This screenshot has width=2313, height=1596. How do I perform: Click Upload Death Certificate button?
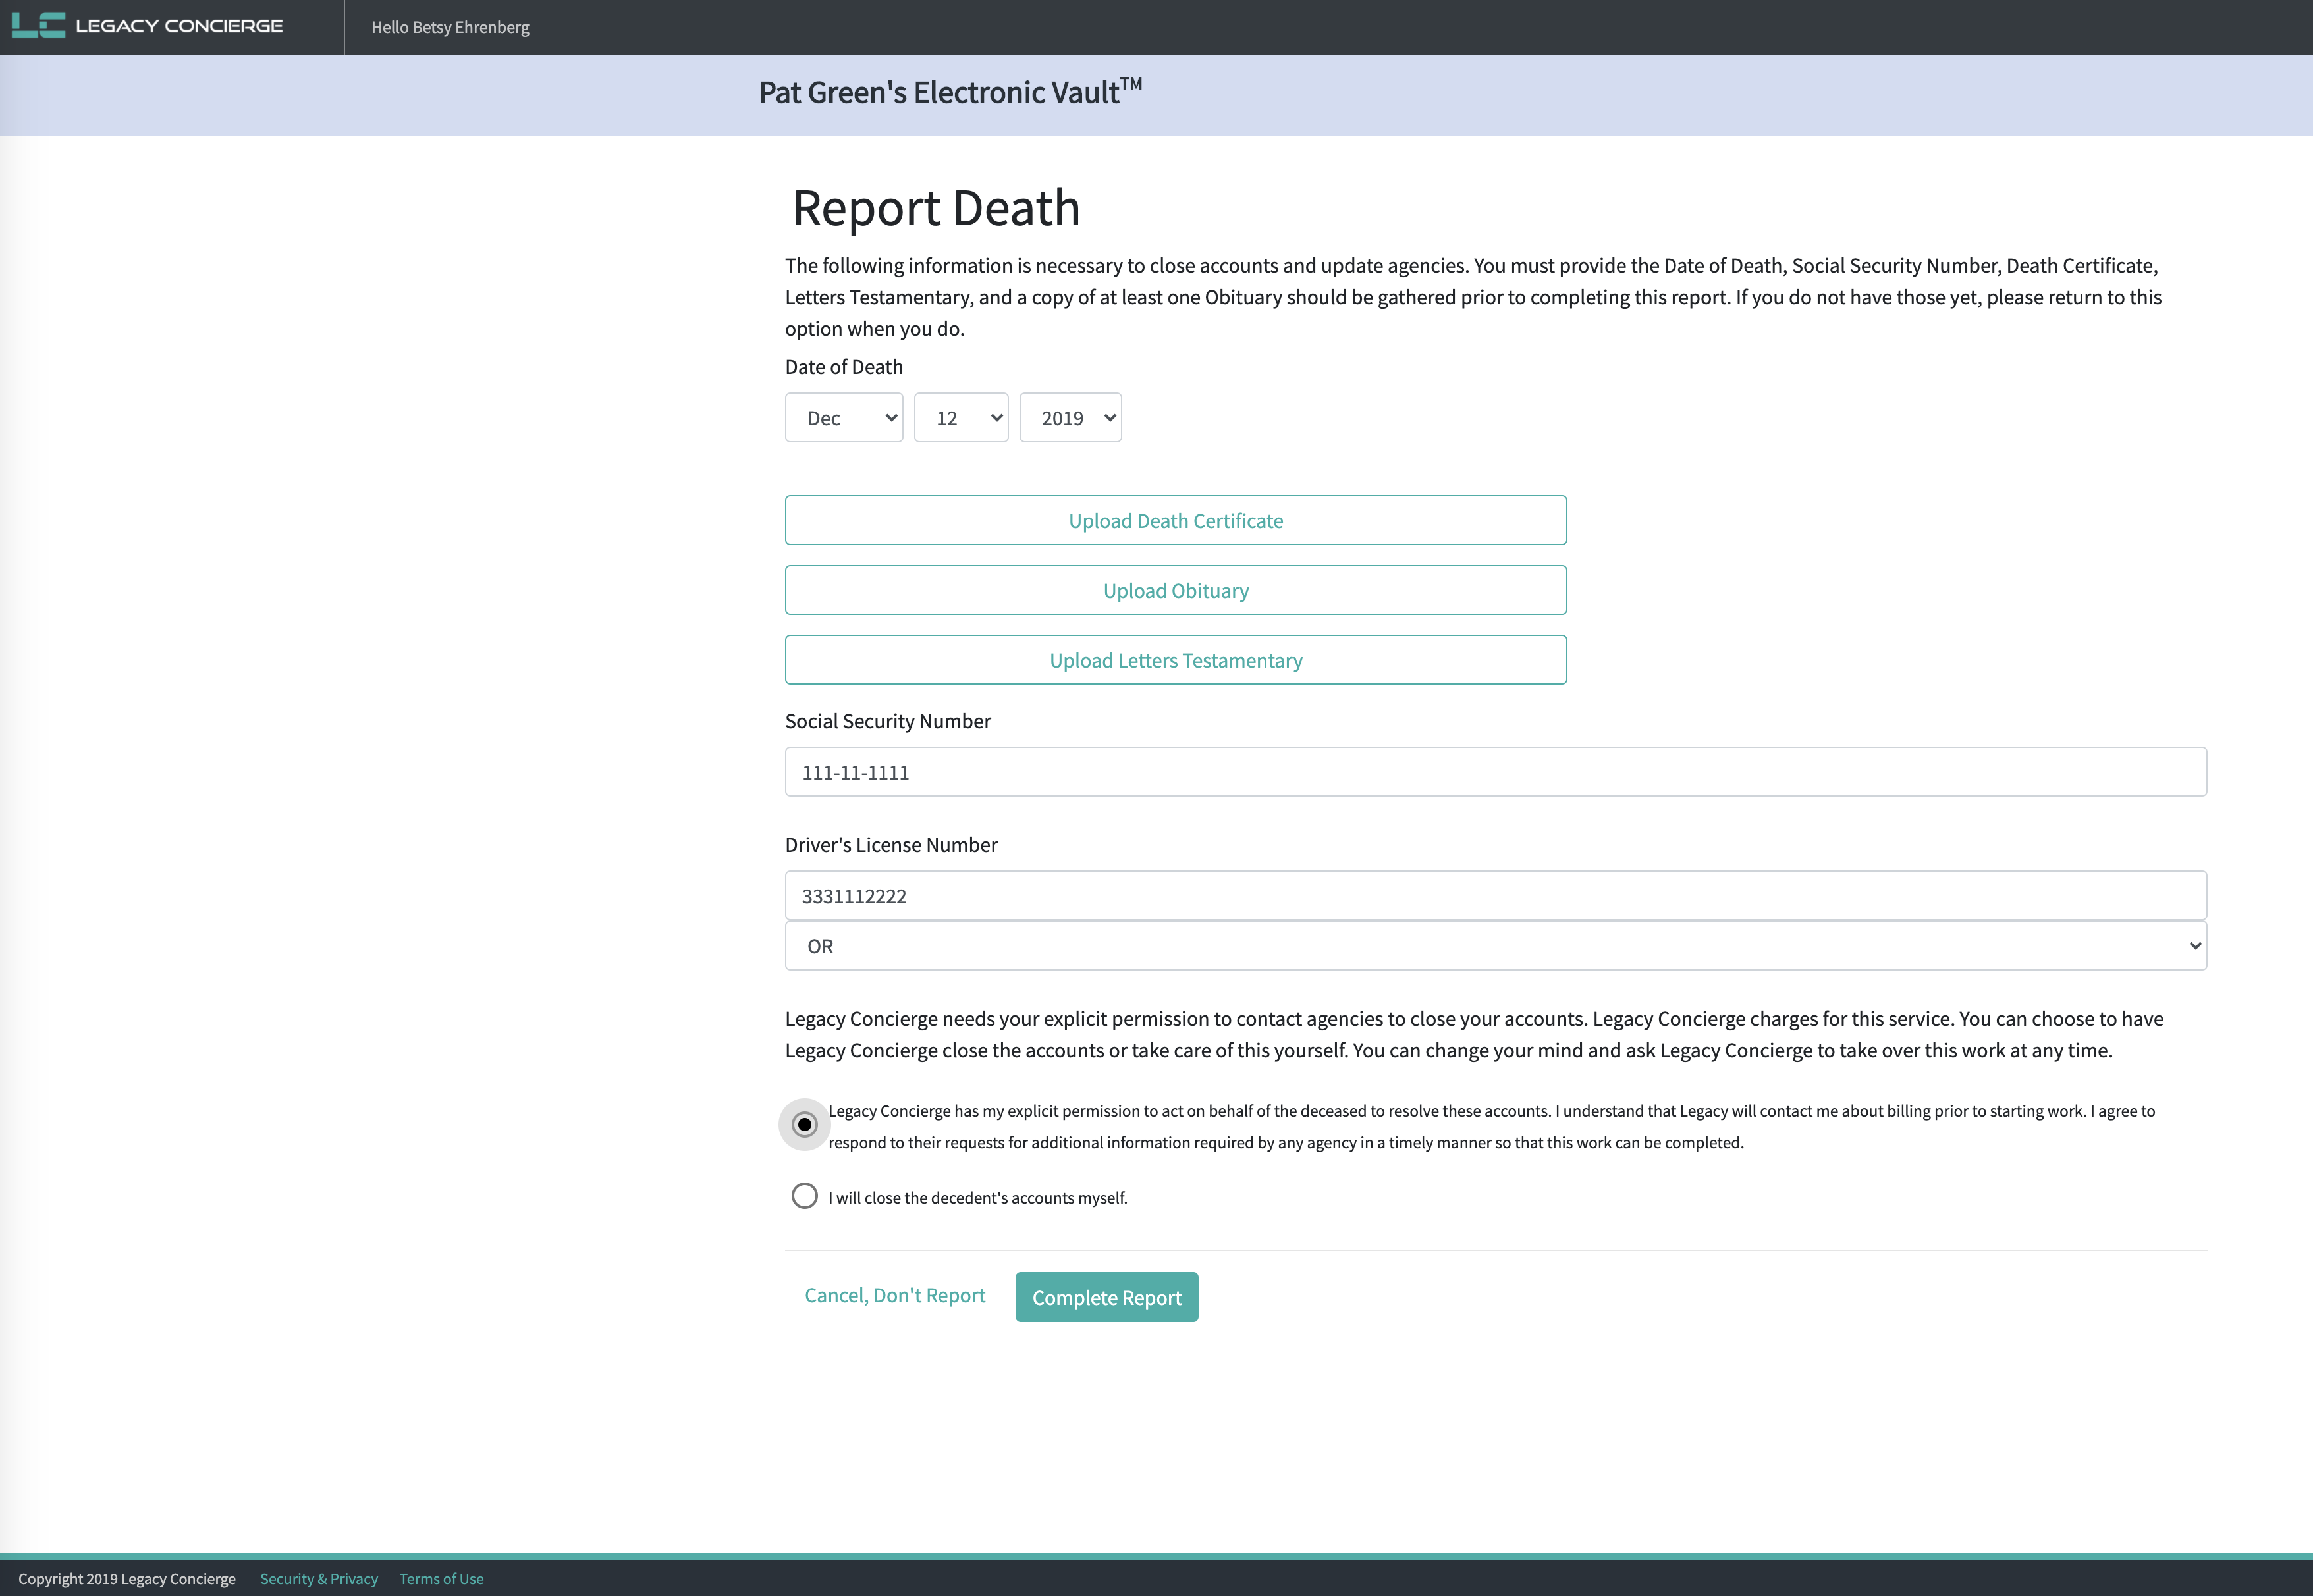pyautogui.click(x=1175, y=521)
